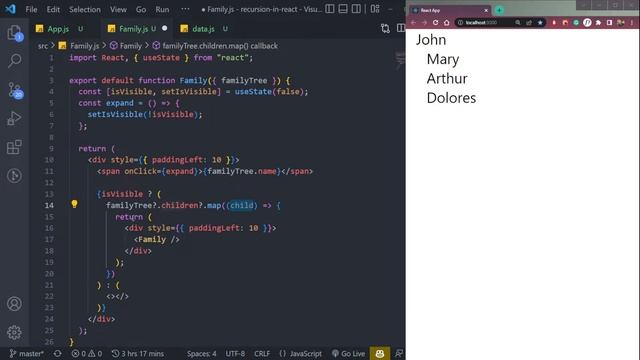Click the VS Code logo in title bar
The image size is (640, 360).
click(11, 9)
